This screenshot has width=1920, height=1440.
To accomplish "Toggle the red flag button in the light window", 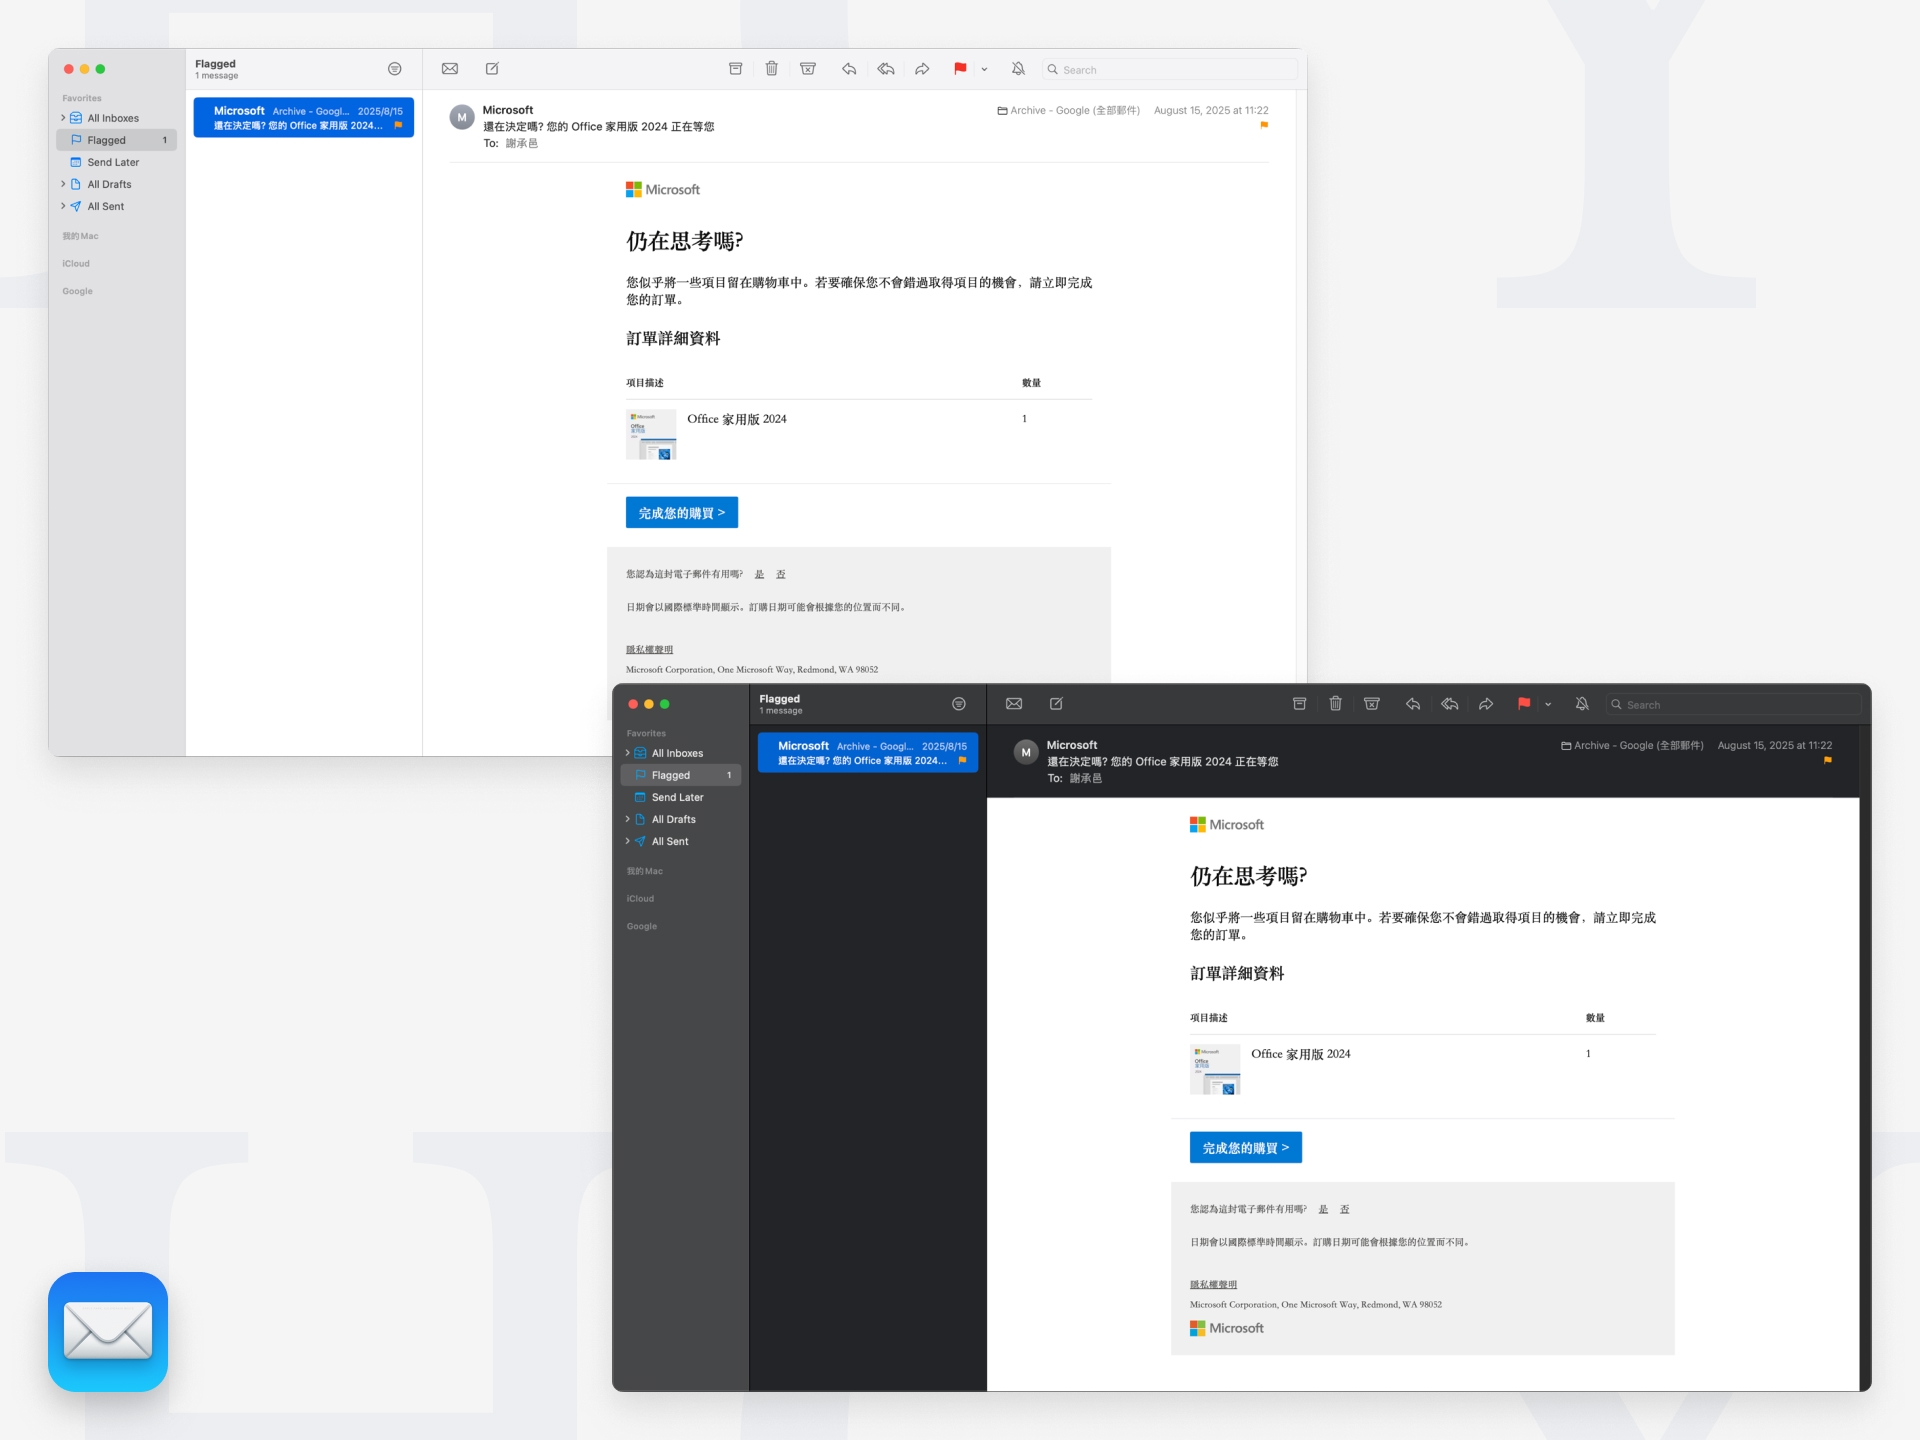I will [960, 69].
